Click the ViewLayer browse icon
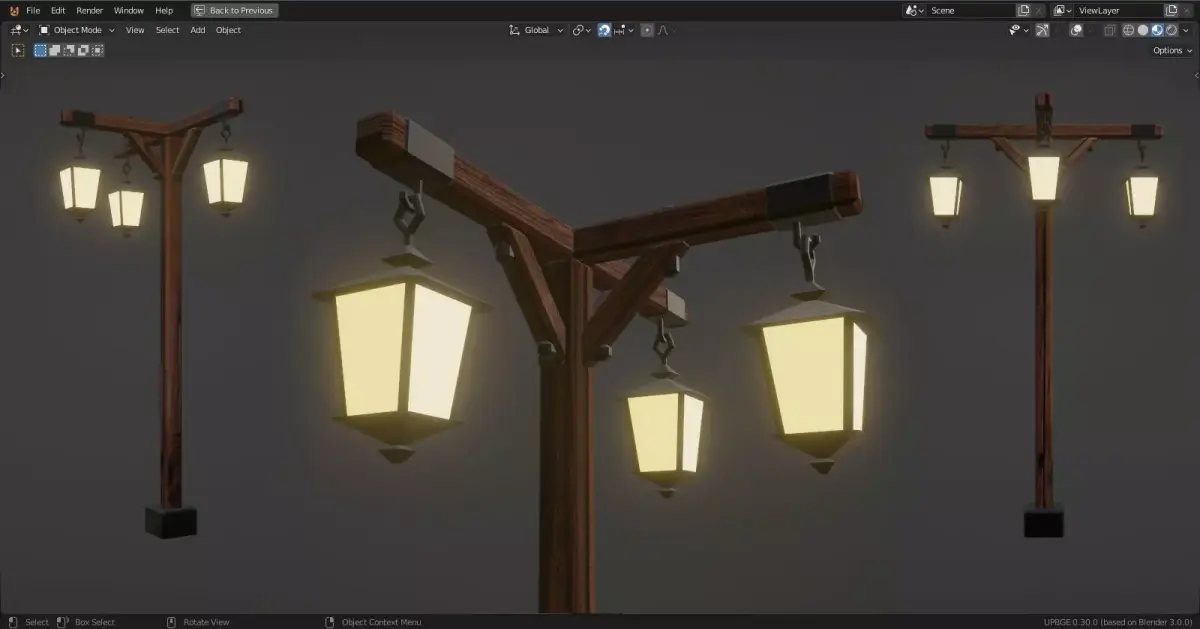This screenshot has width=1200, height=629. coord(1062,10)
